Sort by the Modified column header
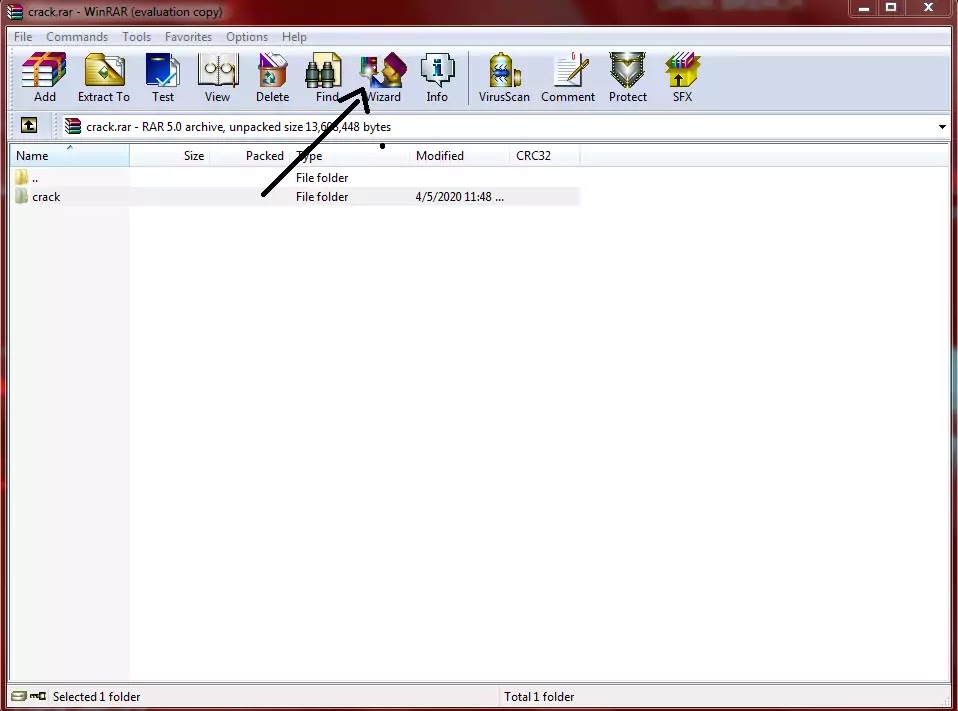The image size is (958, 711). 459,156
